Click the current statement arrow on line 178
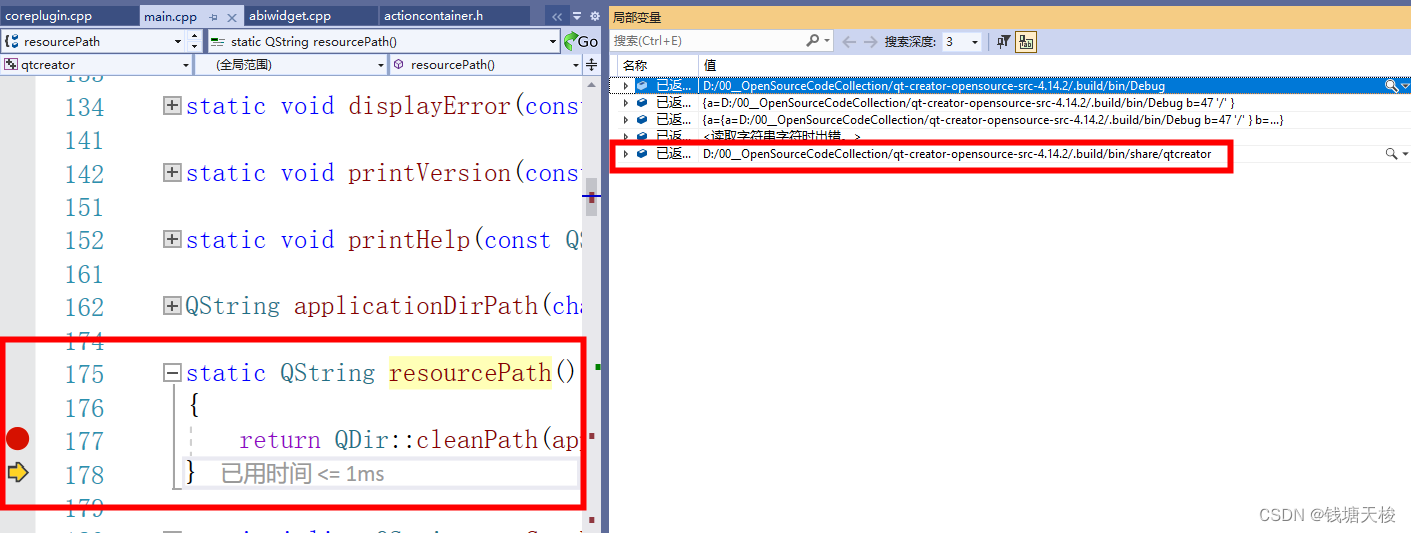 18,472
